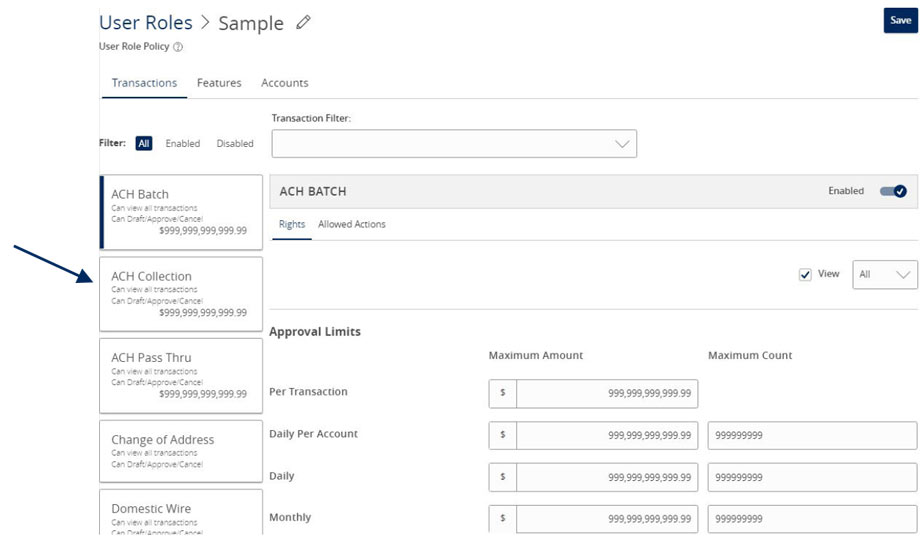
Task: Save the user role changes
Action: pos(901,21)
